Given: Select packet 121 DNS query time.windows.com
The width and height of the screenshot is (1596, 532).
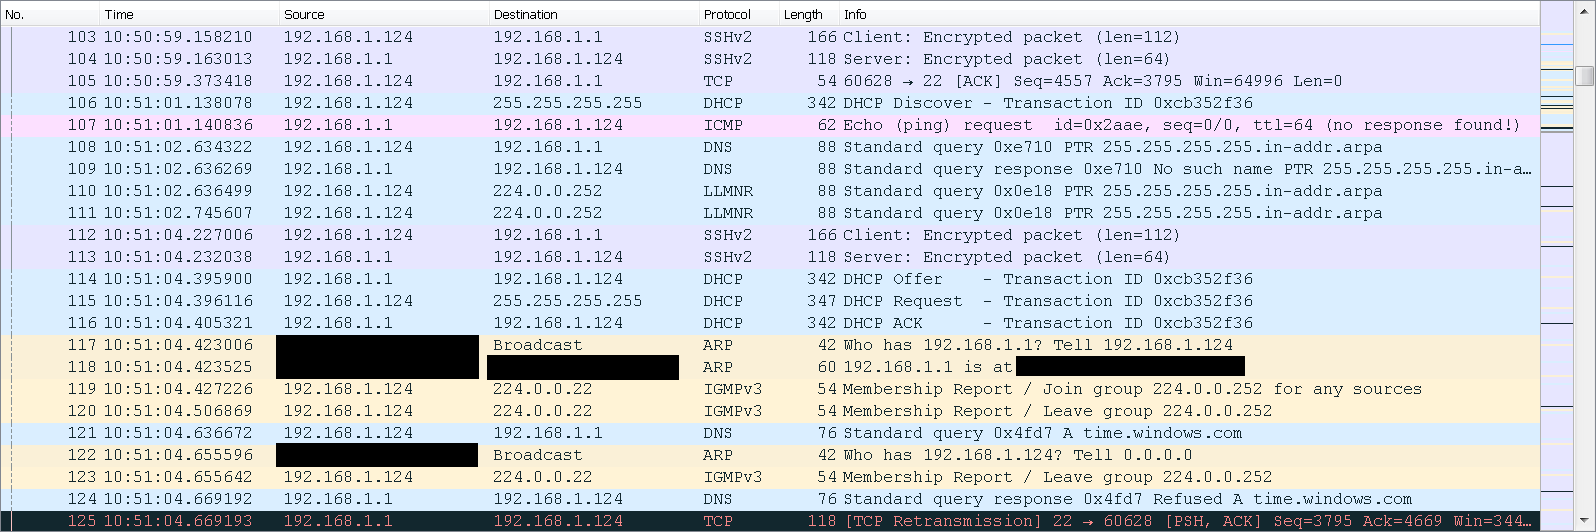Looking at the screenshot, I should coord(770,433).
